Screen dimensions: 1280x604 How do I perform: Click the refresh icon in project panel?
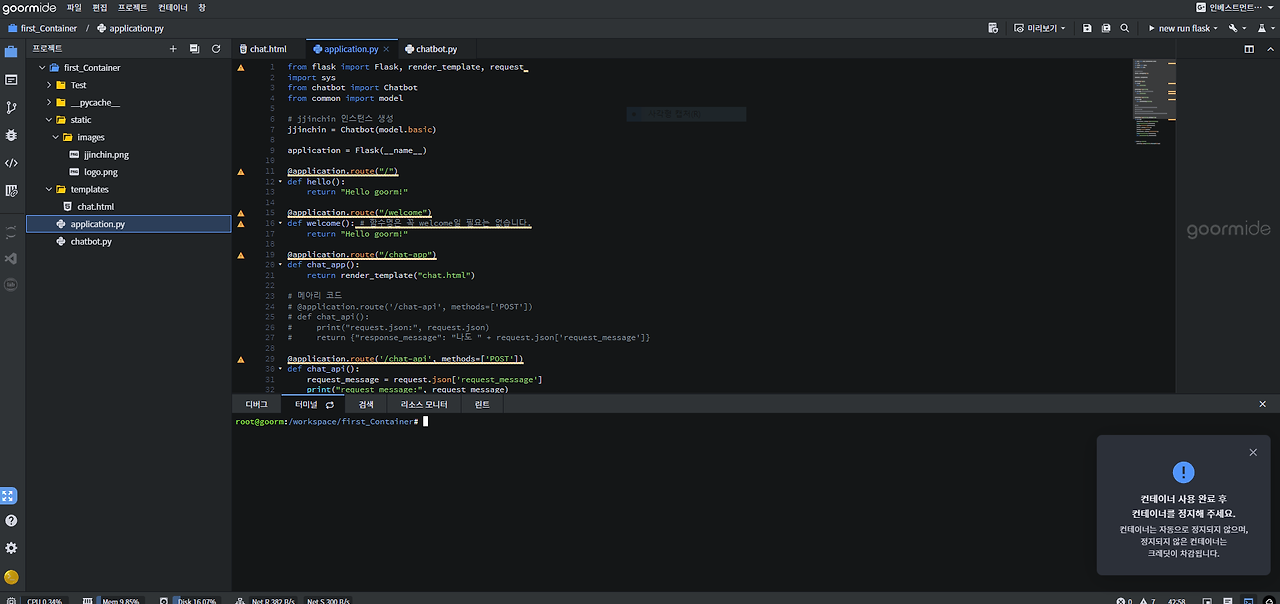click(215, 48)
